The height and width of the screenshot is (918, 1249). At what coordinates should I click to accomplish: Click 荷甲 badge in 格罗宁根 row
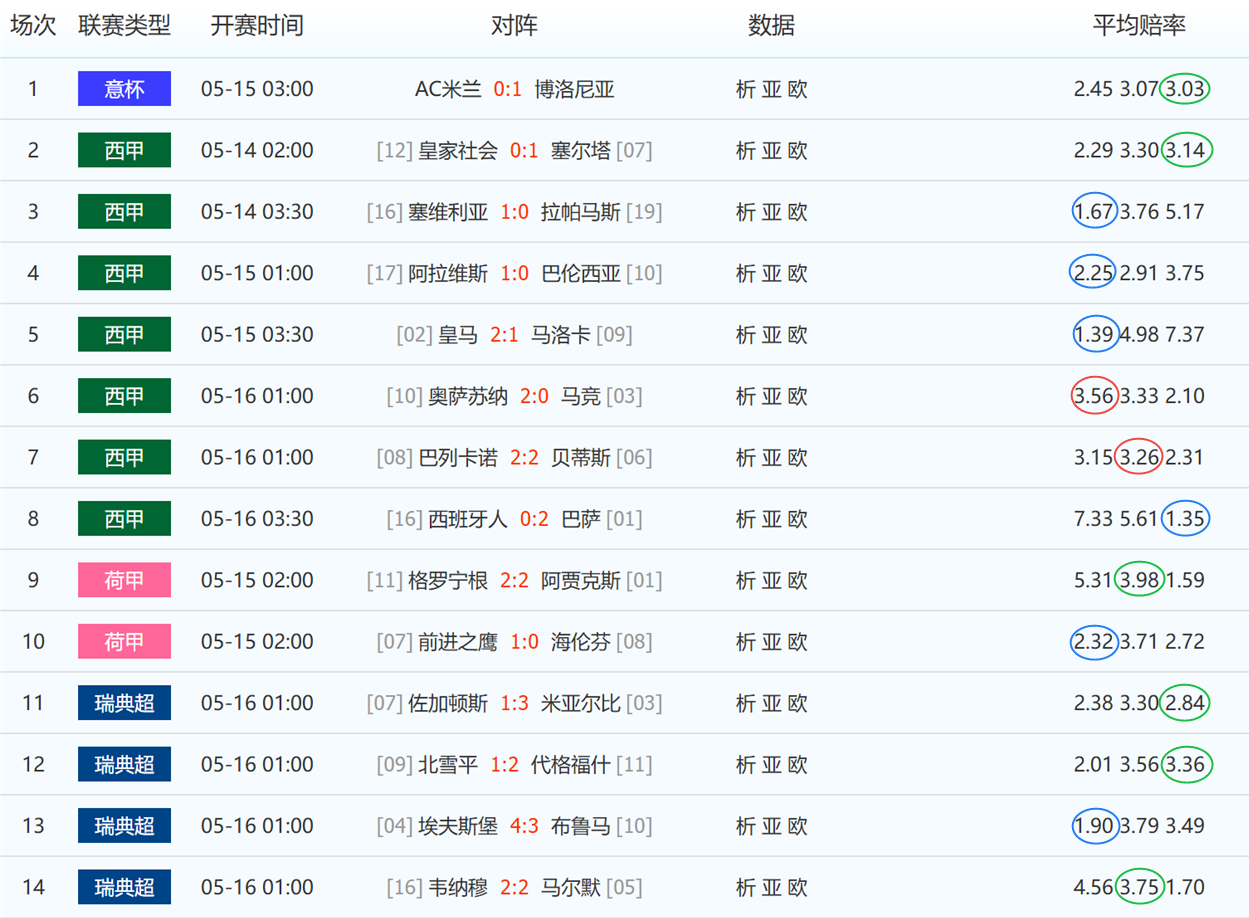[124, 580]
